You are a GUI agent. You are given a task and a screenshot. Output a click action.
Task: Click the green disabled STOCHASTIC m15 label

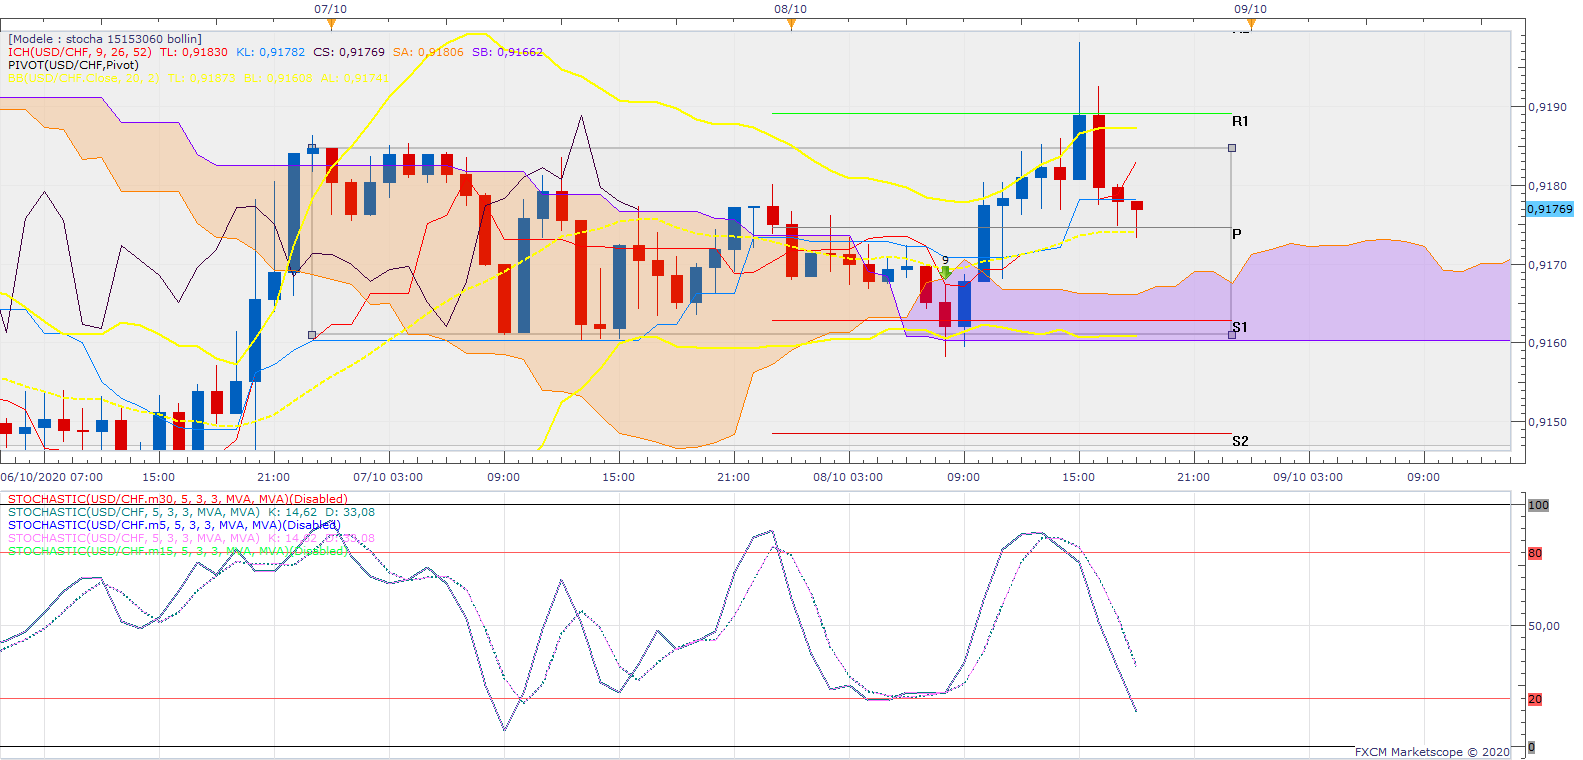click(177, 551)
